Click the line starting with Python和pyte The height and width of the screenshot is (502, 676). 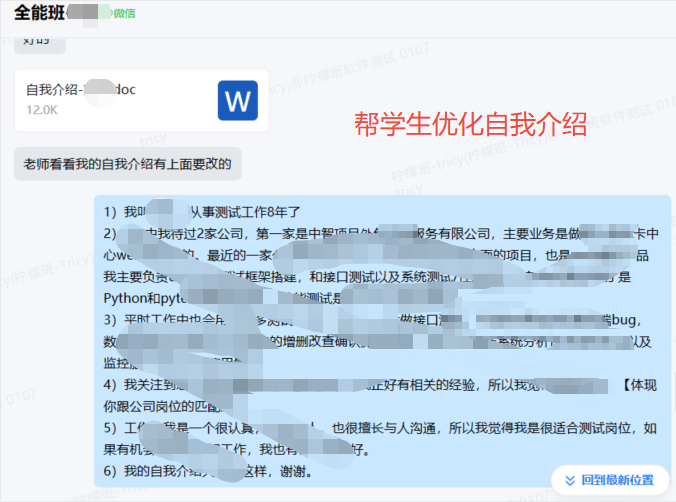pyautogui.click(x=150, y=297)
